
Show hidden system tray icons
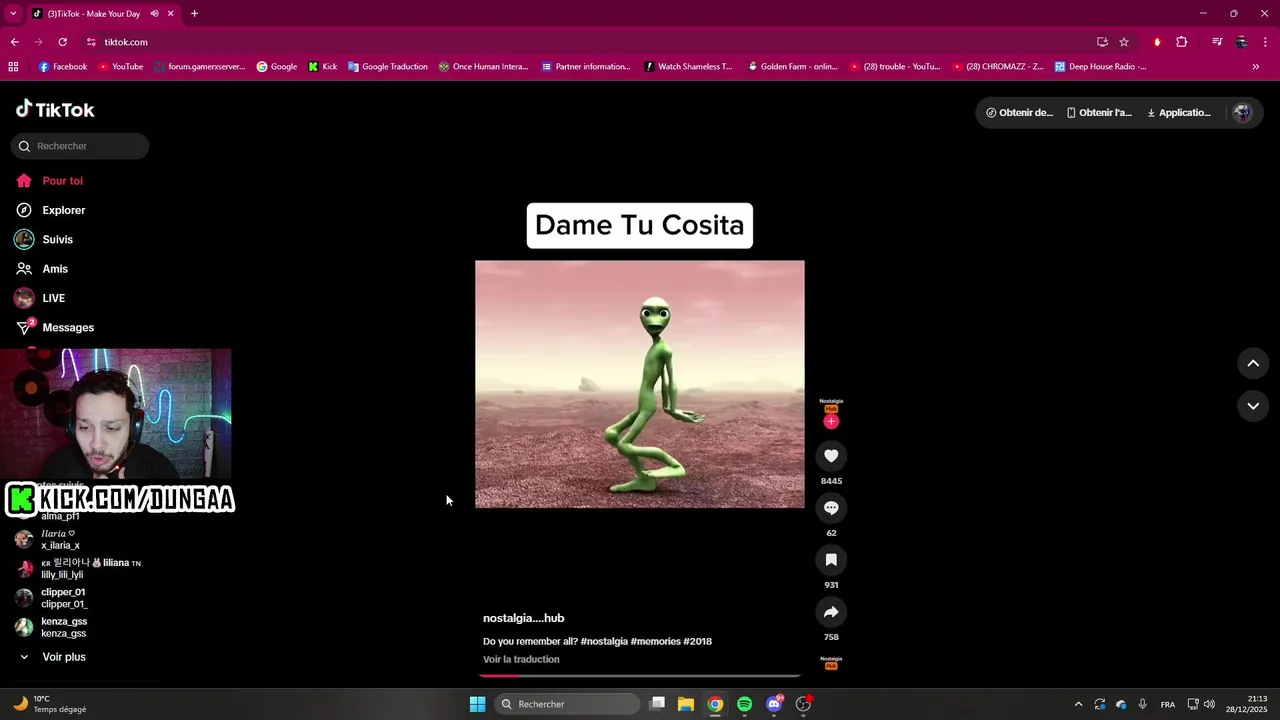tap(1078, 704)
